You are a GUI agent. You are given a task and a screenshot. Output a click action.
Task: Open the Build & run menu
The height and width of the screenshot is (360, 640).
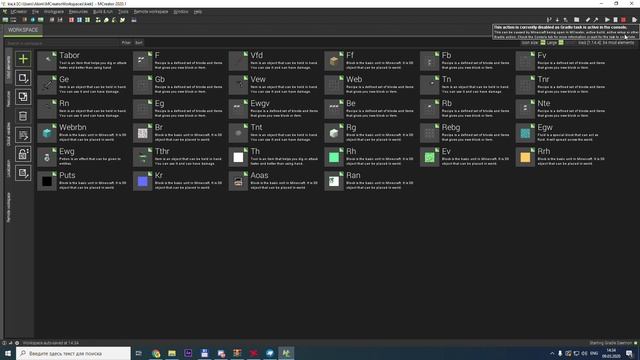(103, 11)
